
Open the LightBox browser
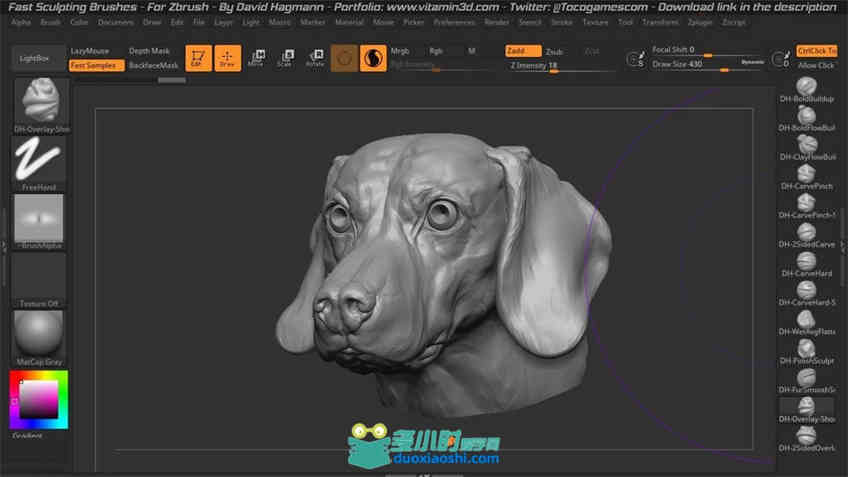34,58
